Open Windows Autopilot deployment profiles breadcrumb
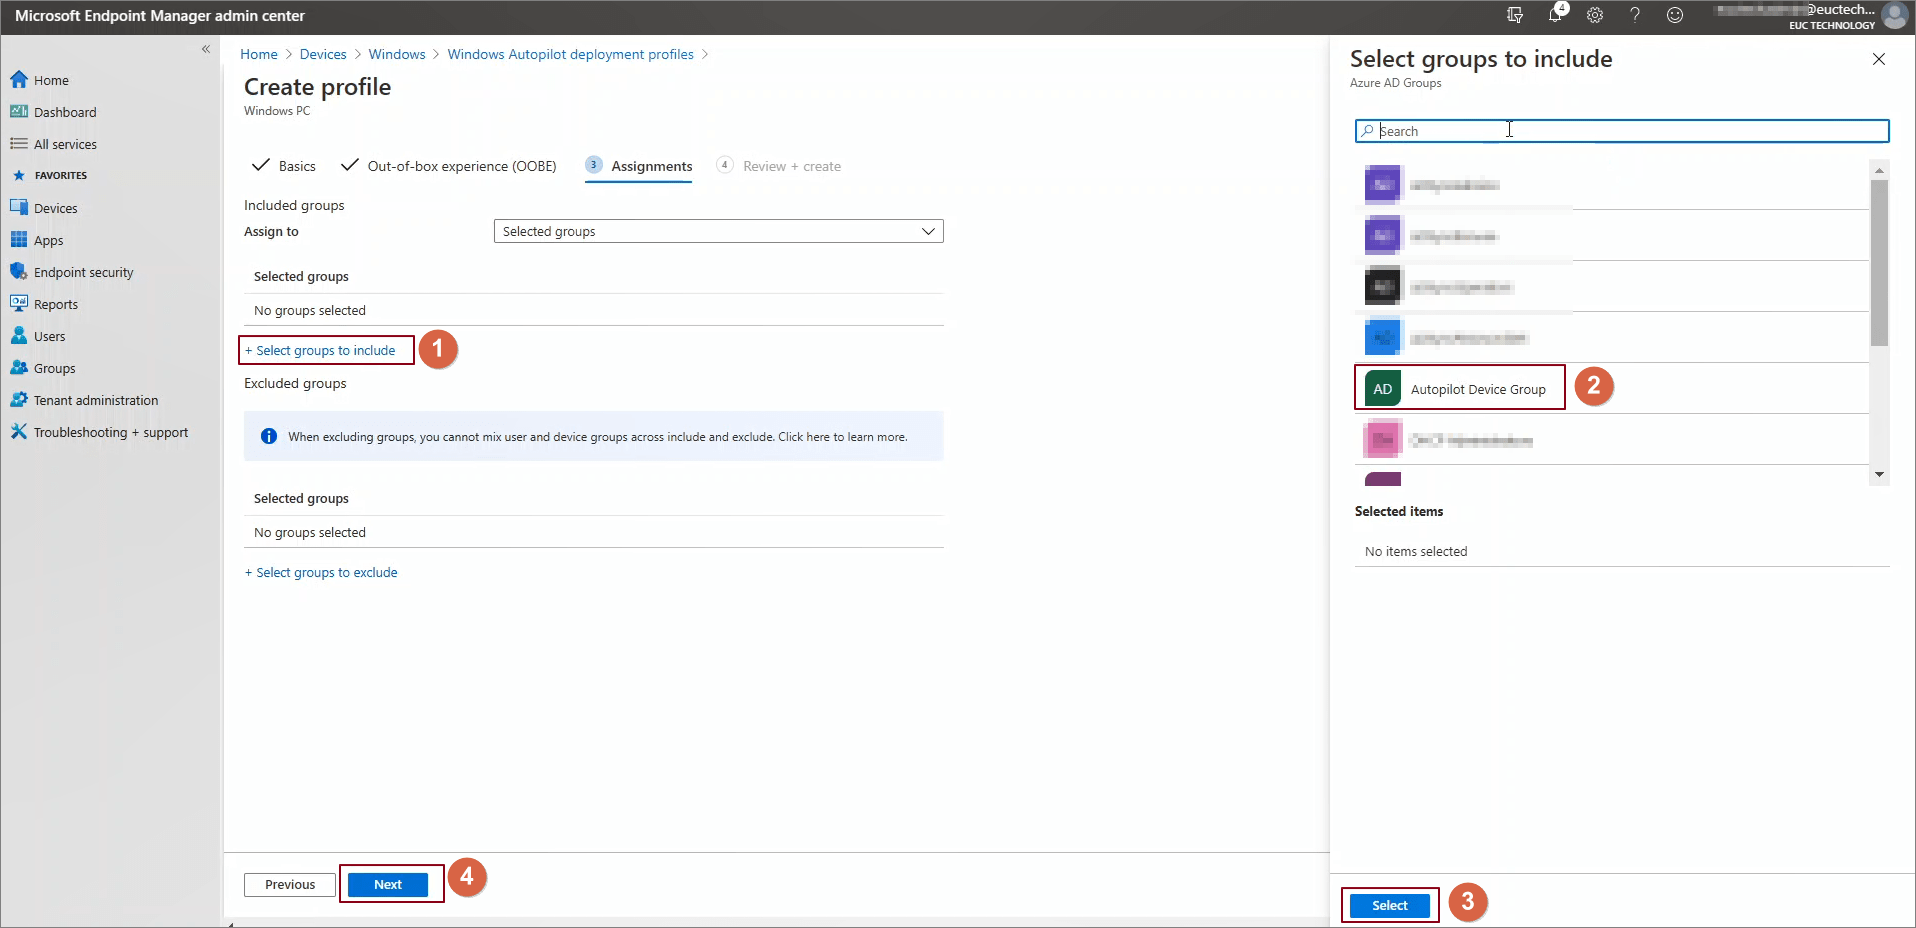Screen dimensions: 1916x928 571,54
